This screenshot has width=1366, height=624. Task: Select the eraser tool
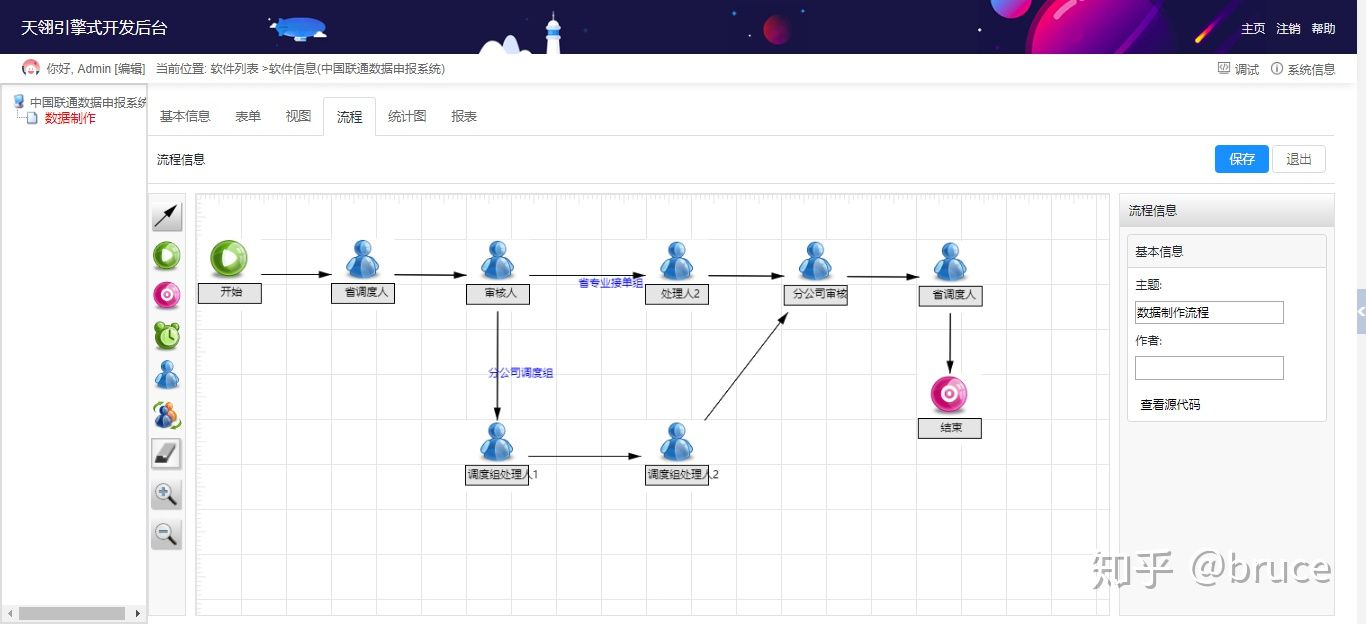(167, 454)
